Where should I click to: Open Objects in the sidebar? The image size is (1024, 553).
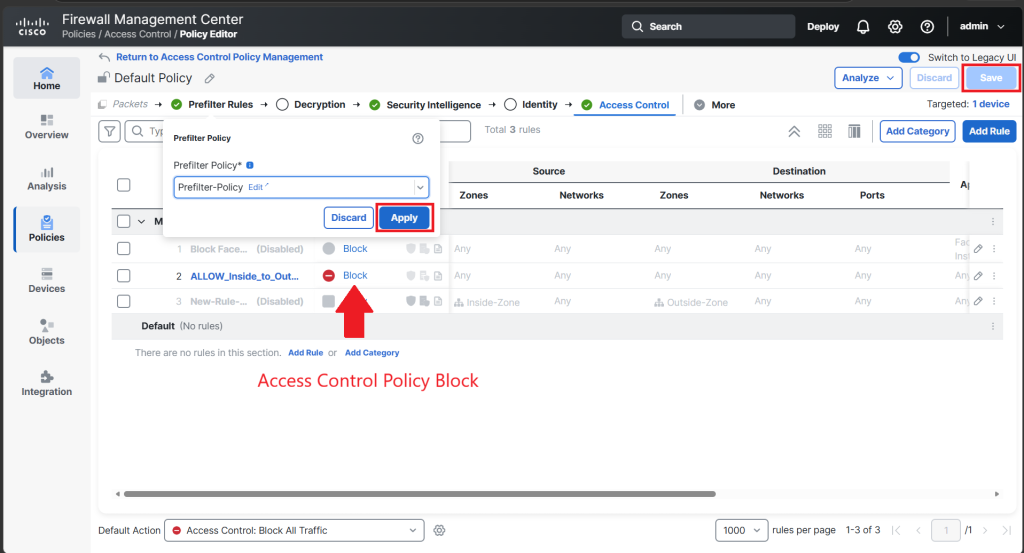click(46, 332)
